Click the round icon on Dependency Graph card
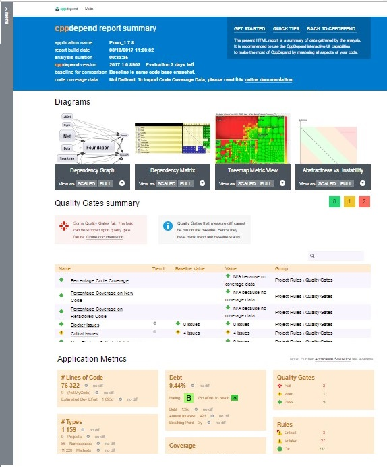Viewport: 387px width, 467px height. coord(122,183)
